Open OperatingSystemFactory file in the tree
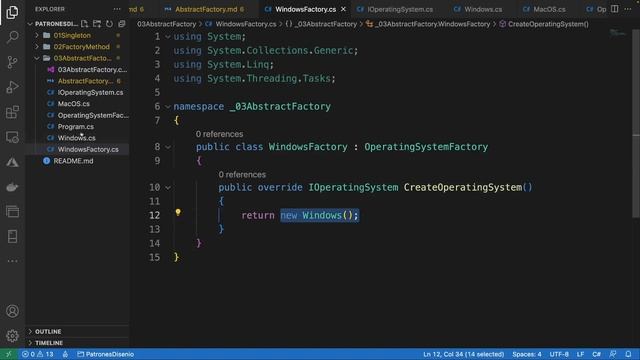 click(93, 115)
